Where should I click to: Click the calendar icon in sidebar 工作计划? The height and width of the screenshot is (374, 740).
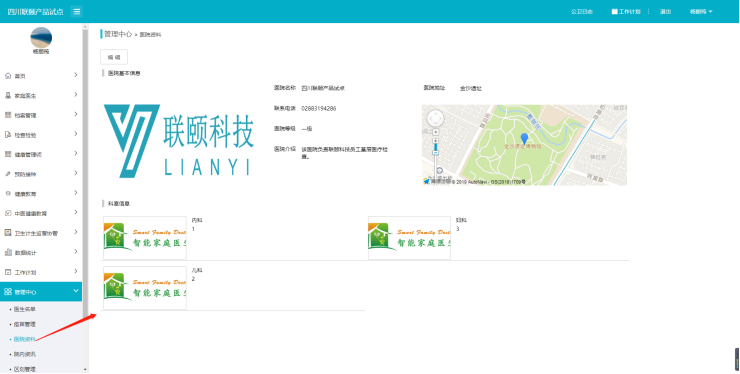click(x=8, y=272)
